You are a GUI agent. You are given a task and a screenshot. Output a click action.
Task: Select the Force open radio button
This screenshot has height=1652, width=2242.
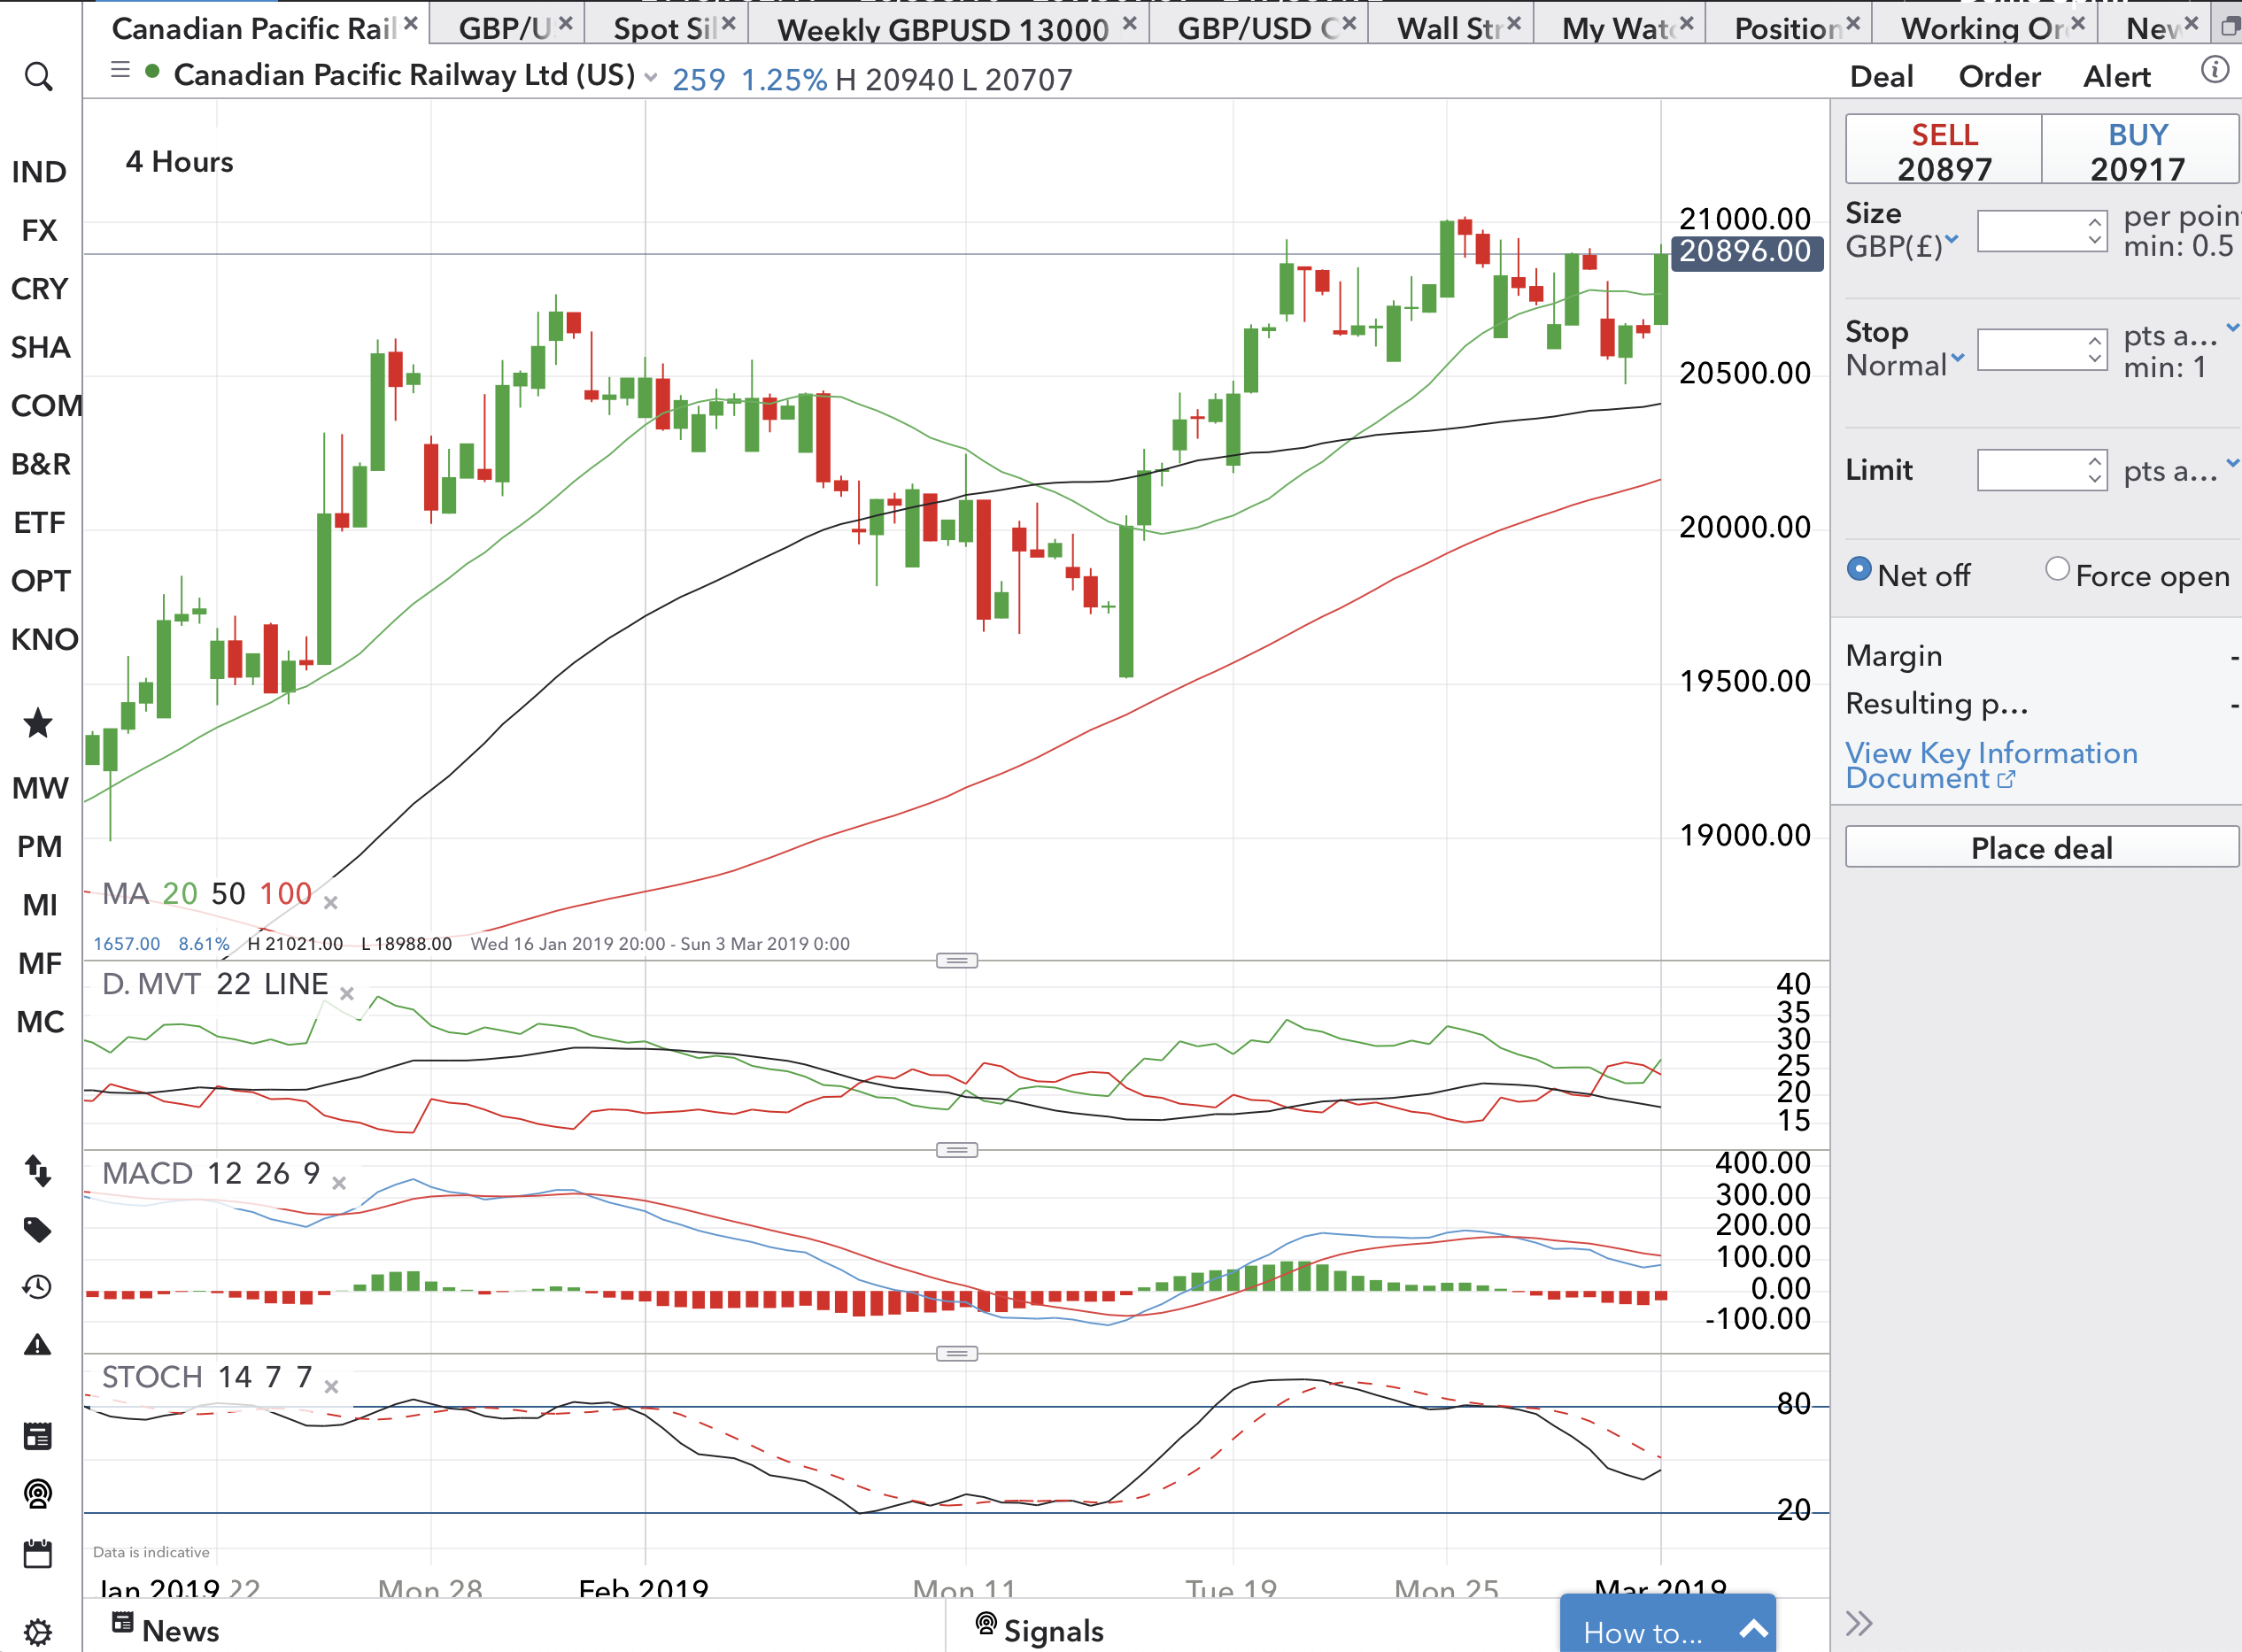pos(2057,569)
